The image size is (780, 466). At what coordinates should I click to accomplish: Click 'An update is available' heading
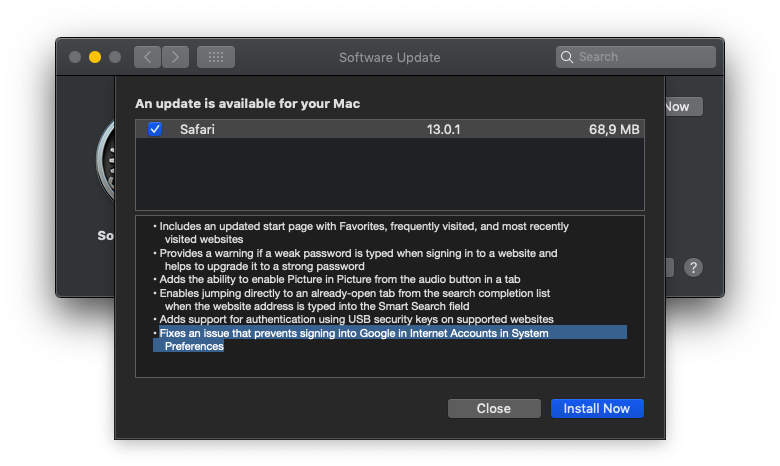click(247, 103)
